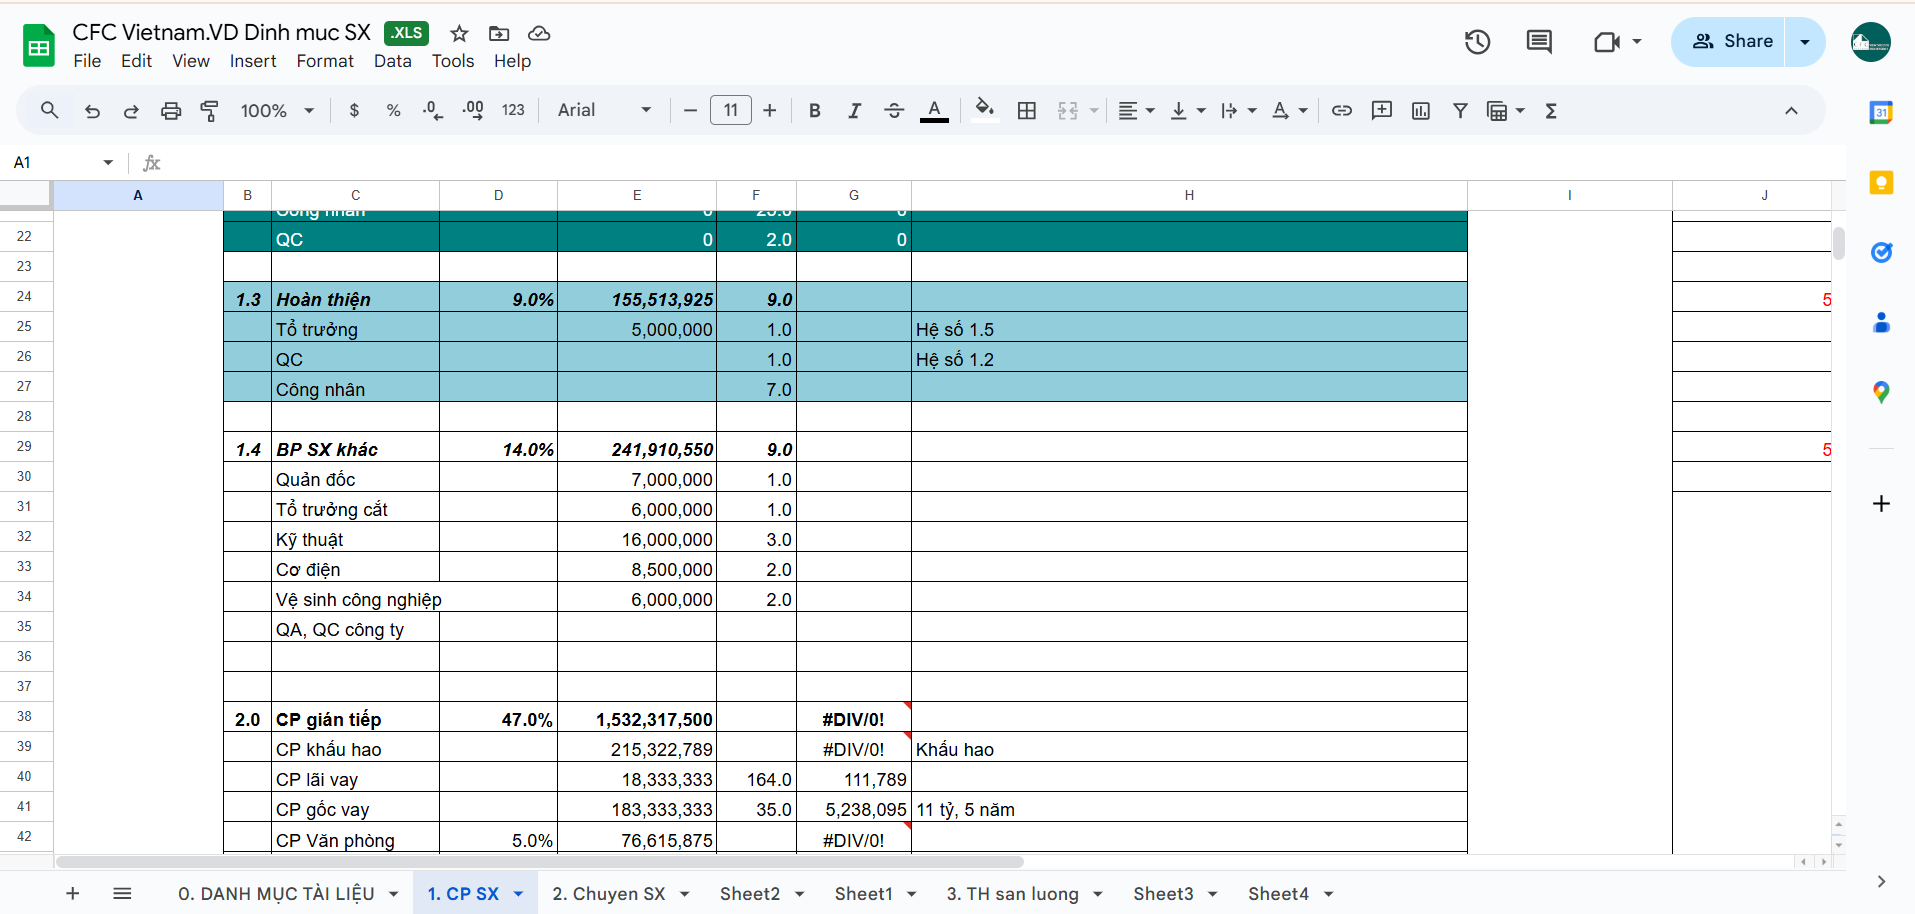Click the Merge cells icon
Screen dimensions: 1915x914
click(x=1068, y=110)
